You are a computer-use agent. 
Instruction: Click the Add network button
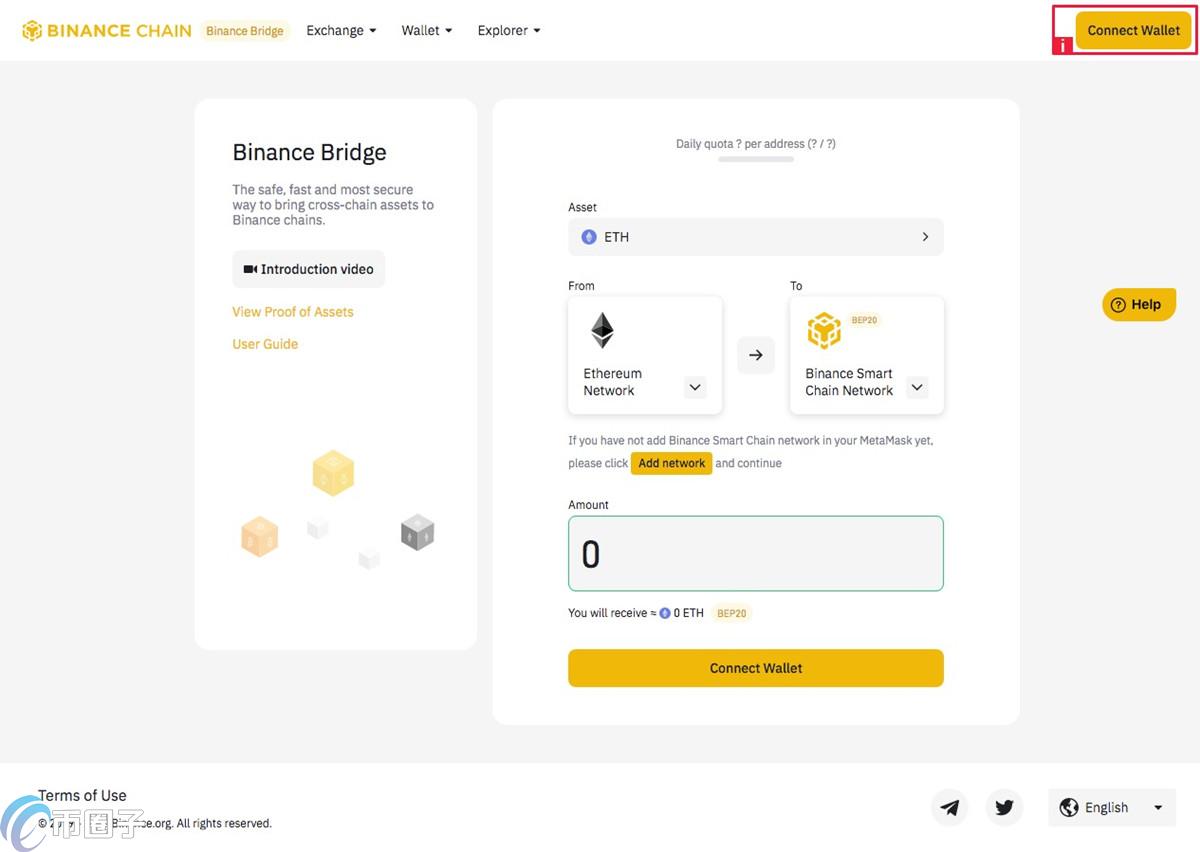click(672, 463)
